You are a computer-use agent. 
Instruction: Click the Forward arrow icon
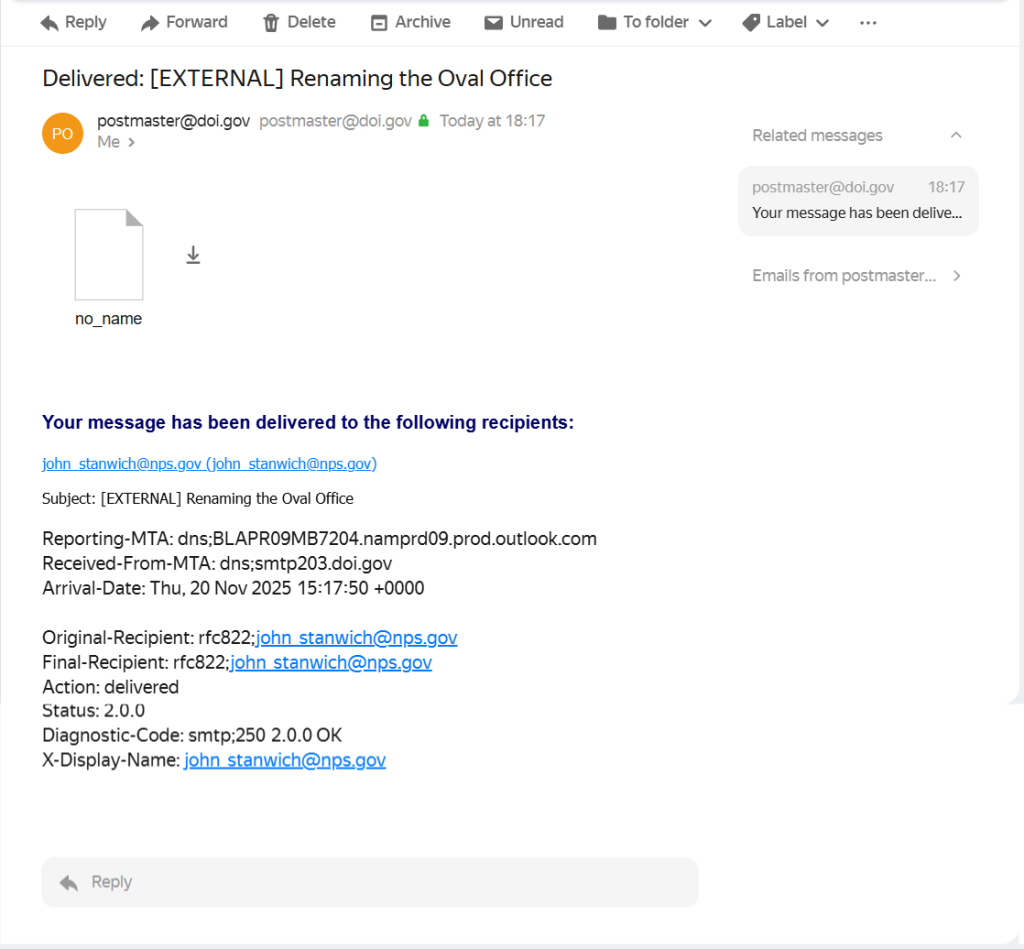pyautogui.click(x=150, y=23)
